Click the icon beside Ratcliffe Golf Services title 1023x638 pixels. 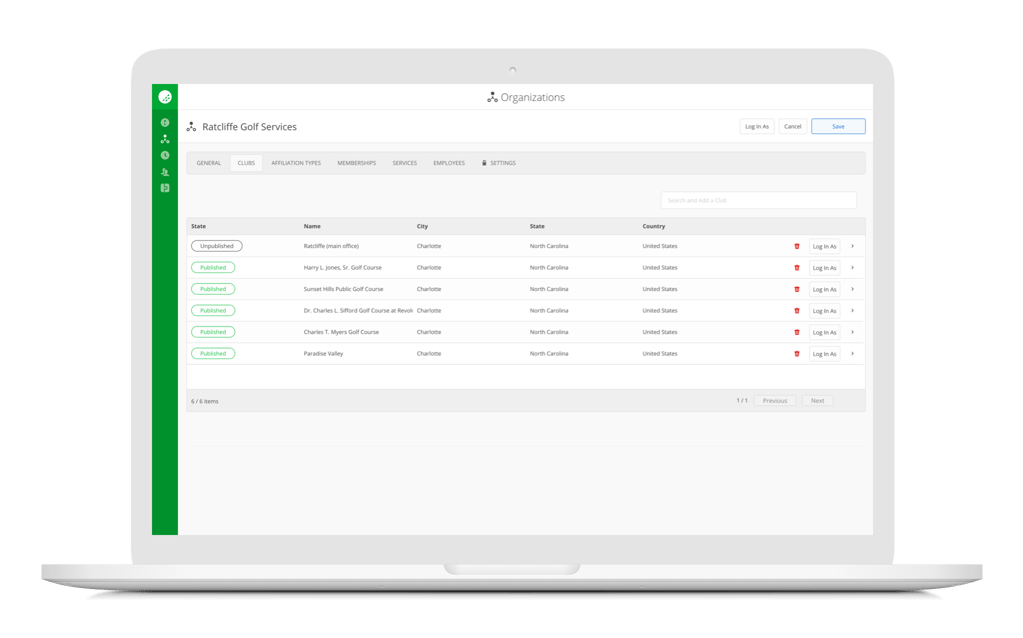tap(191, 127)
